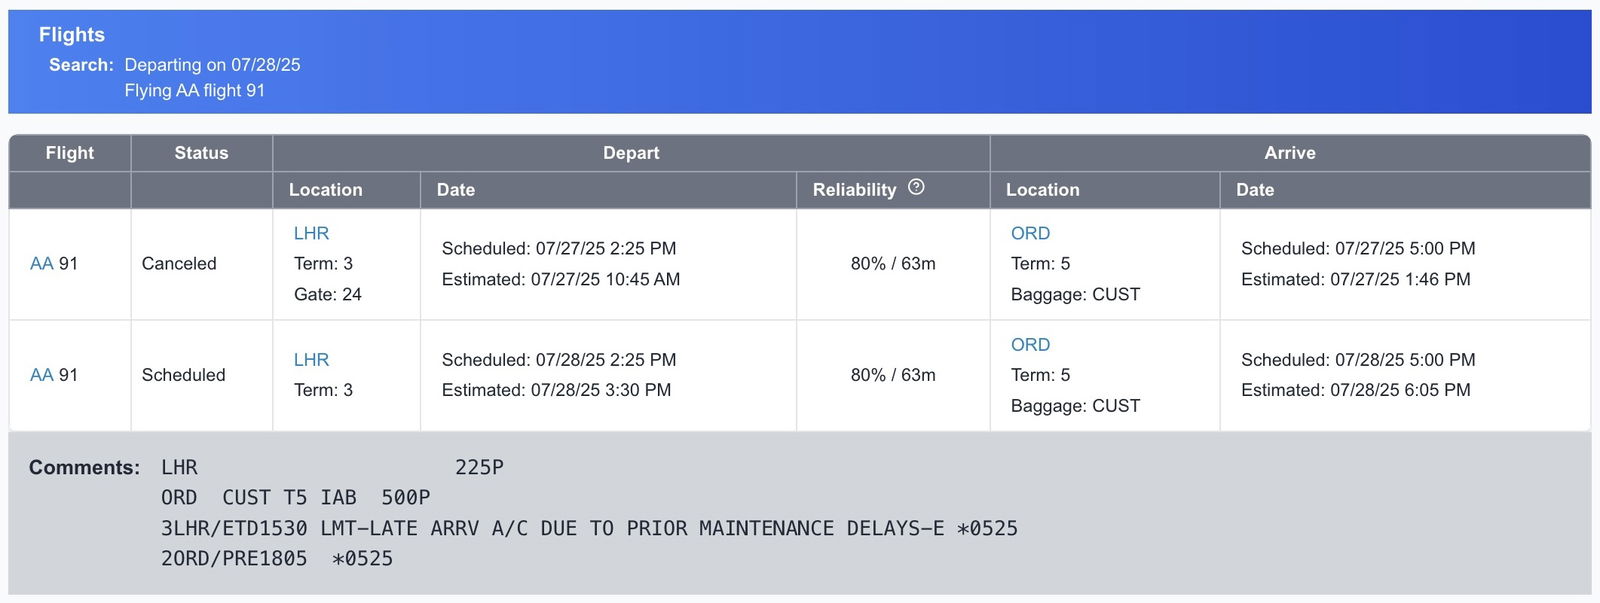The image size is (1600, 603).
Task: Open ORD arrival link for Scheduled flight
Action: click(1030, 345)
